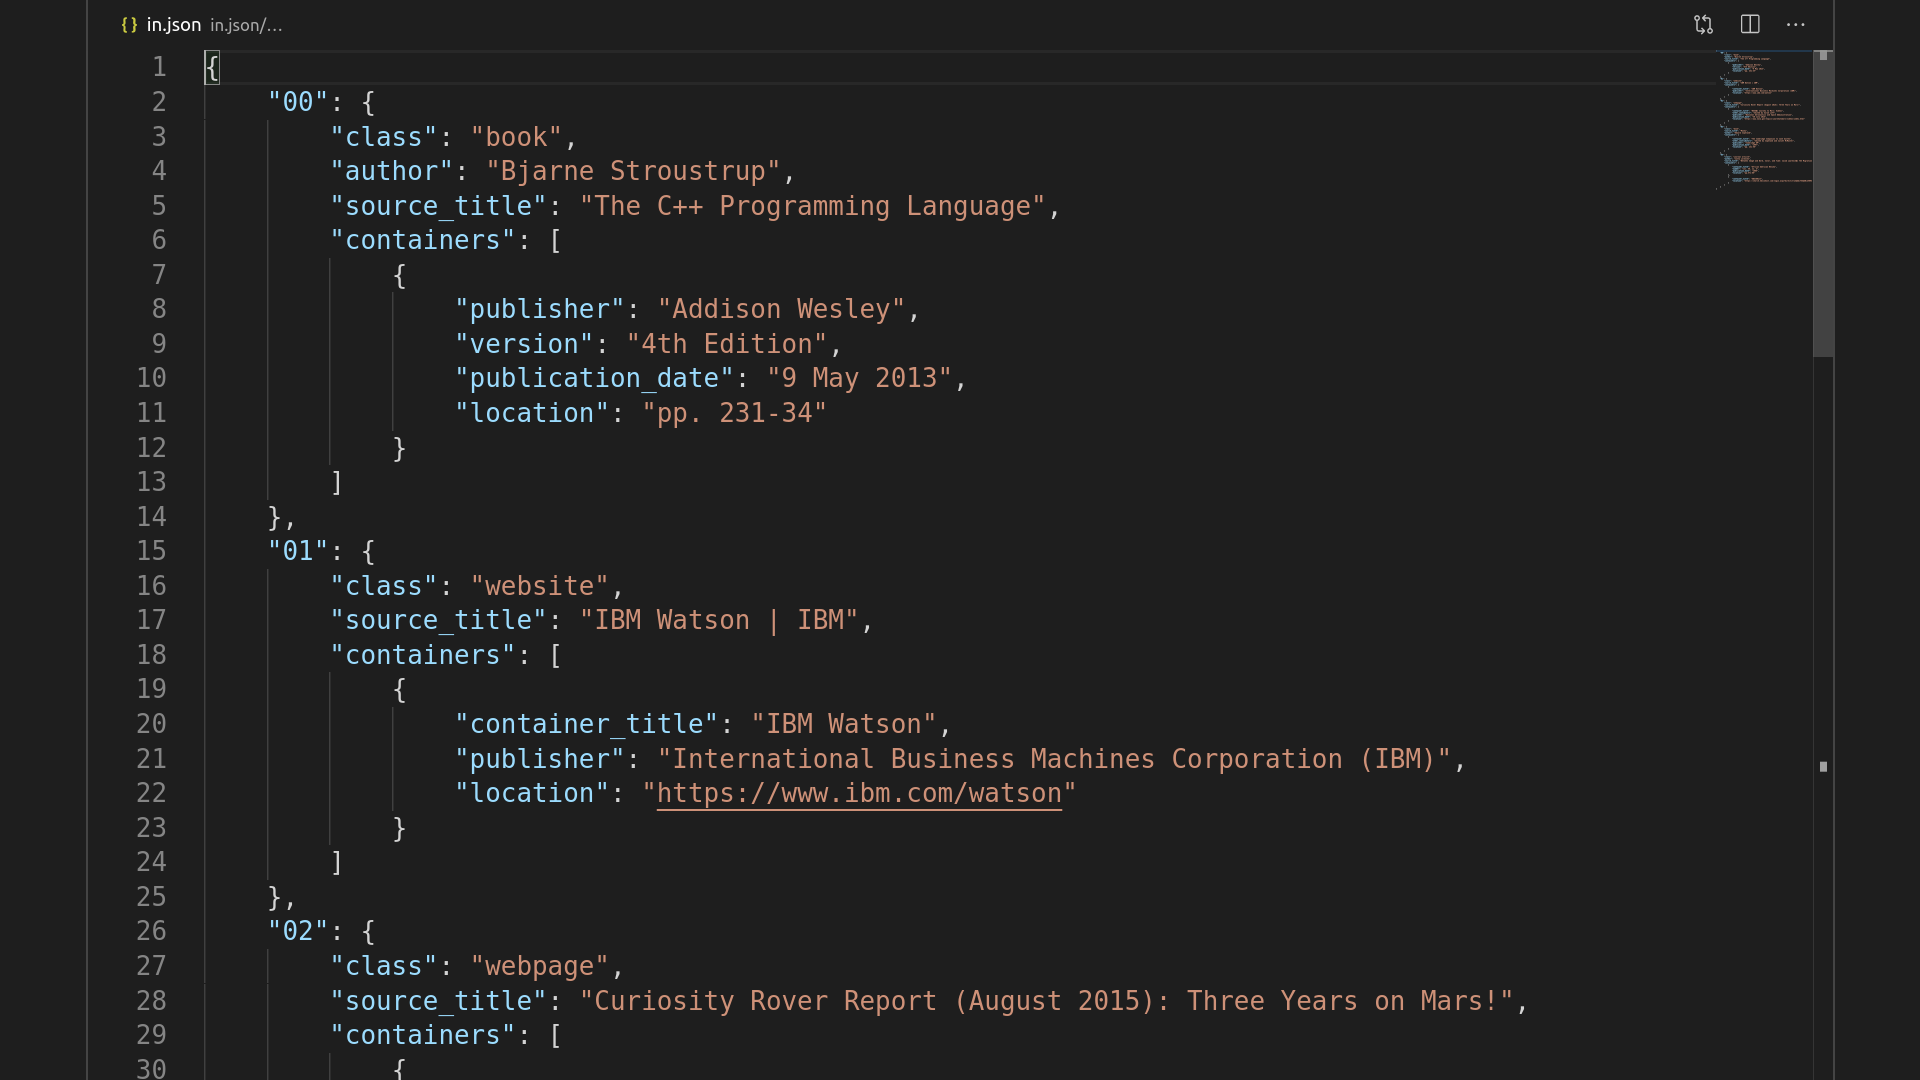This screenshot has height=1080, width=1920.
Task: Open the More Actions ellipsis menu
Action: (x=1796, y=25)
